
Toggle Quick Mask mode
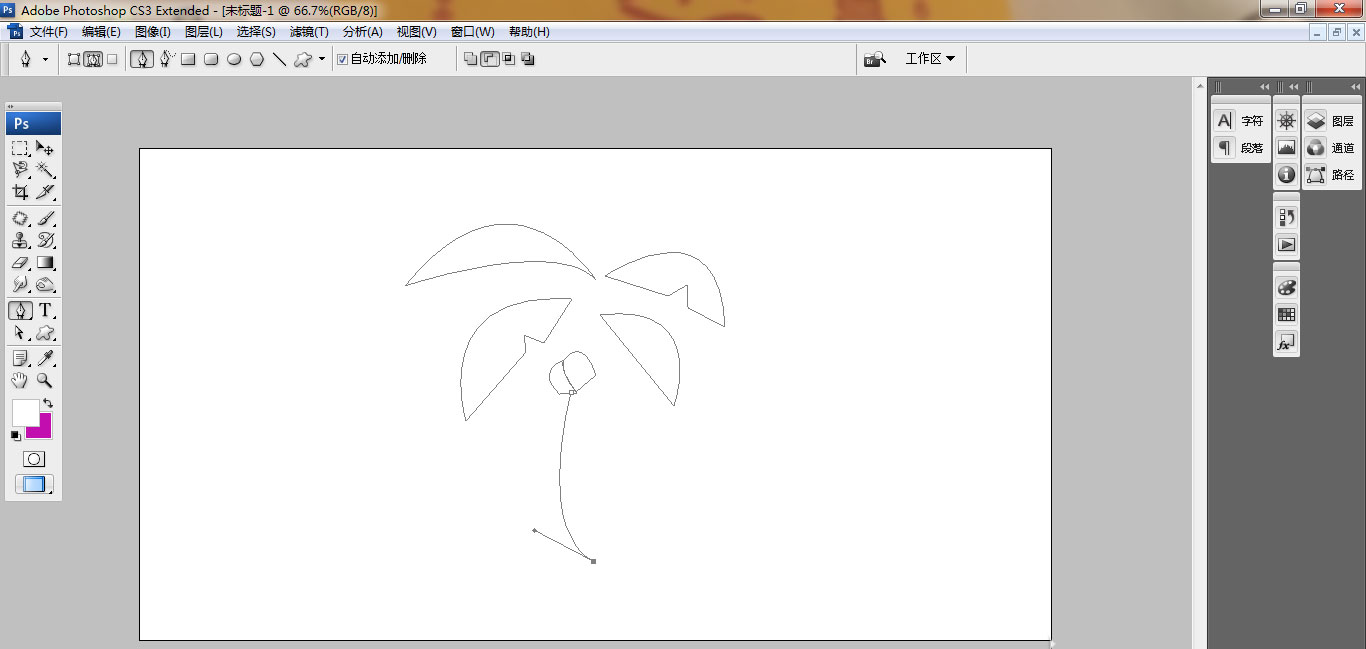point(34,459)
